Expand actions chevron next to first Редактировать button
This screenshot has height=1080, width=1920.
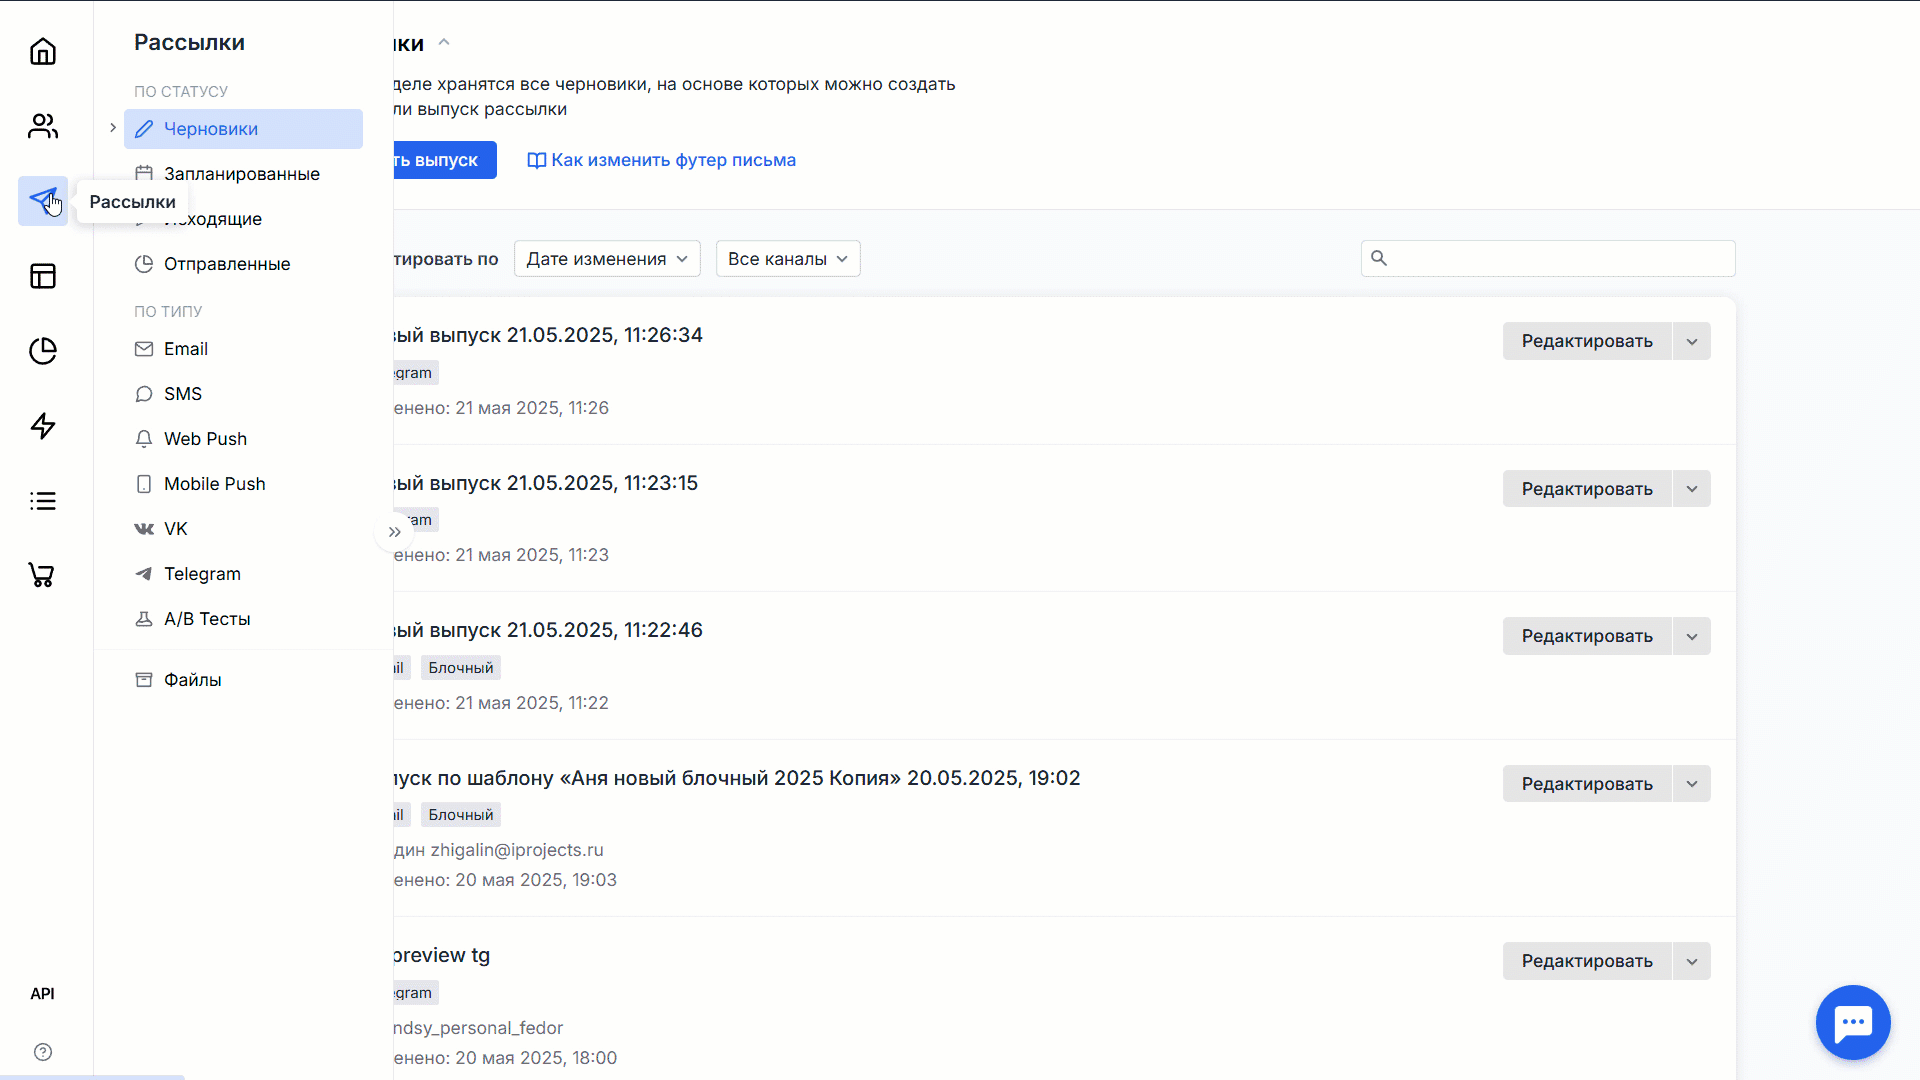(x=1691, y=341)
